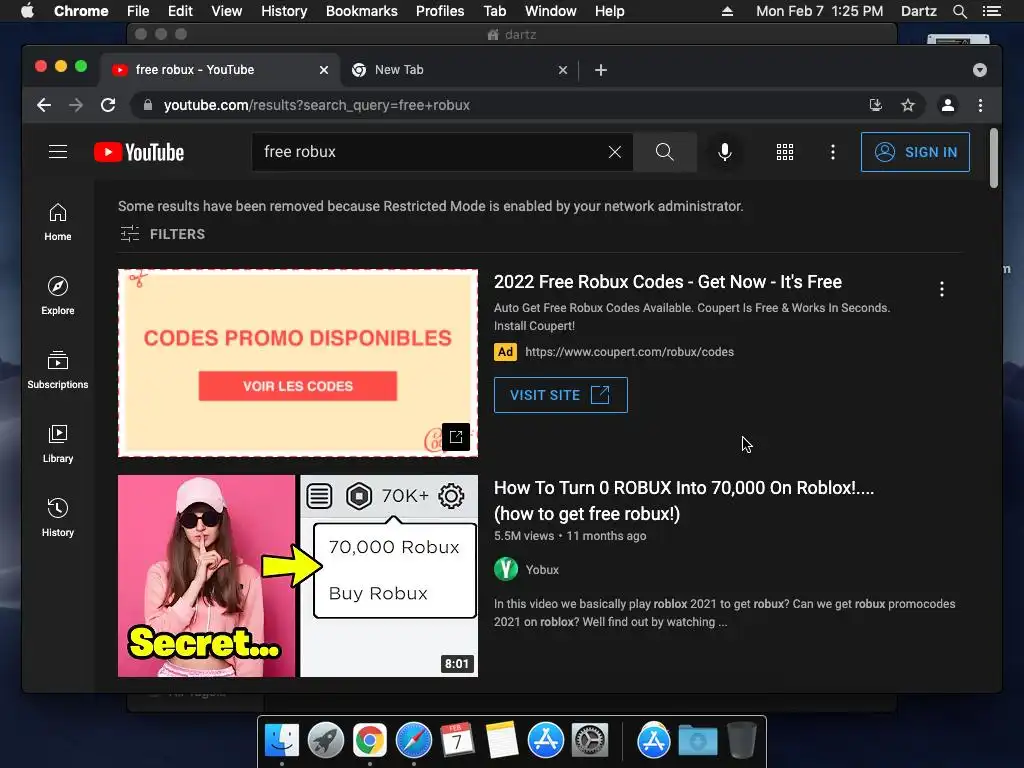Screen dimensions: 1024x768
Task: Open Notes from the Dock
Action: tap(502, 741)
